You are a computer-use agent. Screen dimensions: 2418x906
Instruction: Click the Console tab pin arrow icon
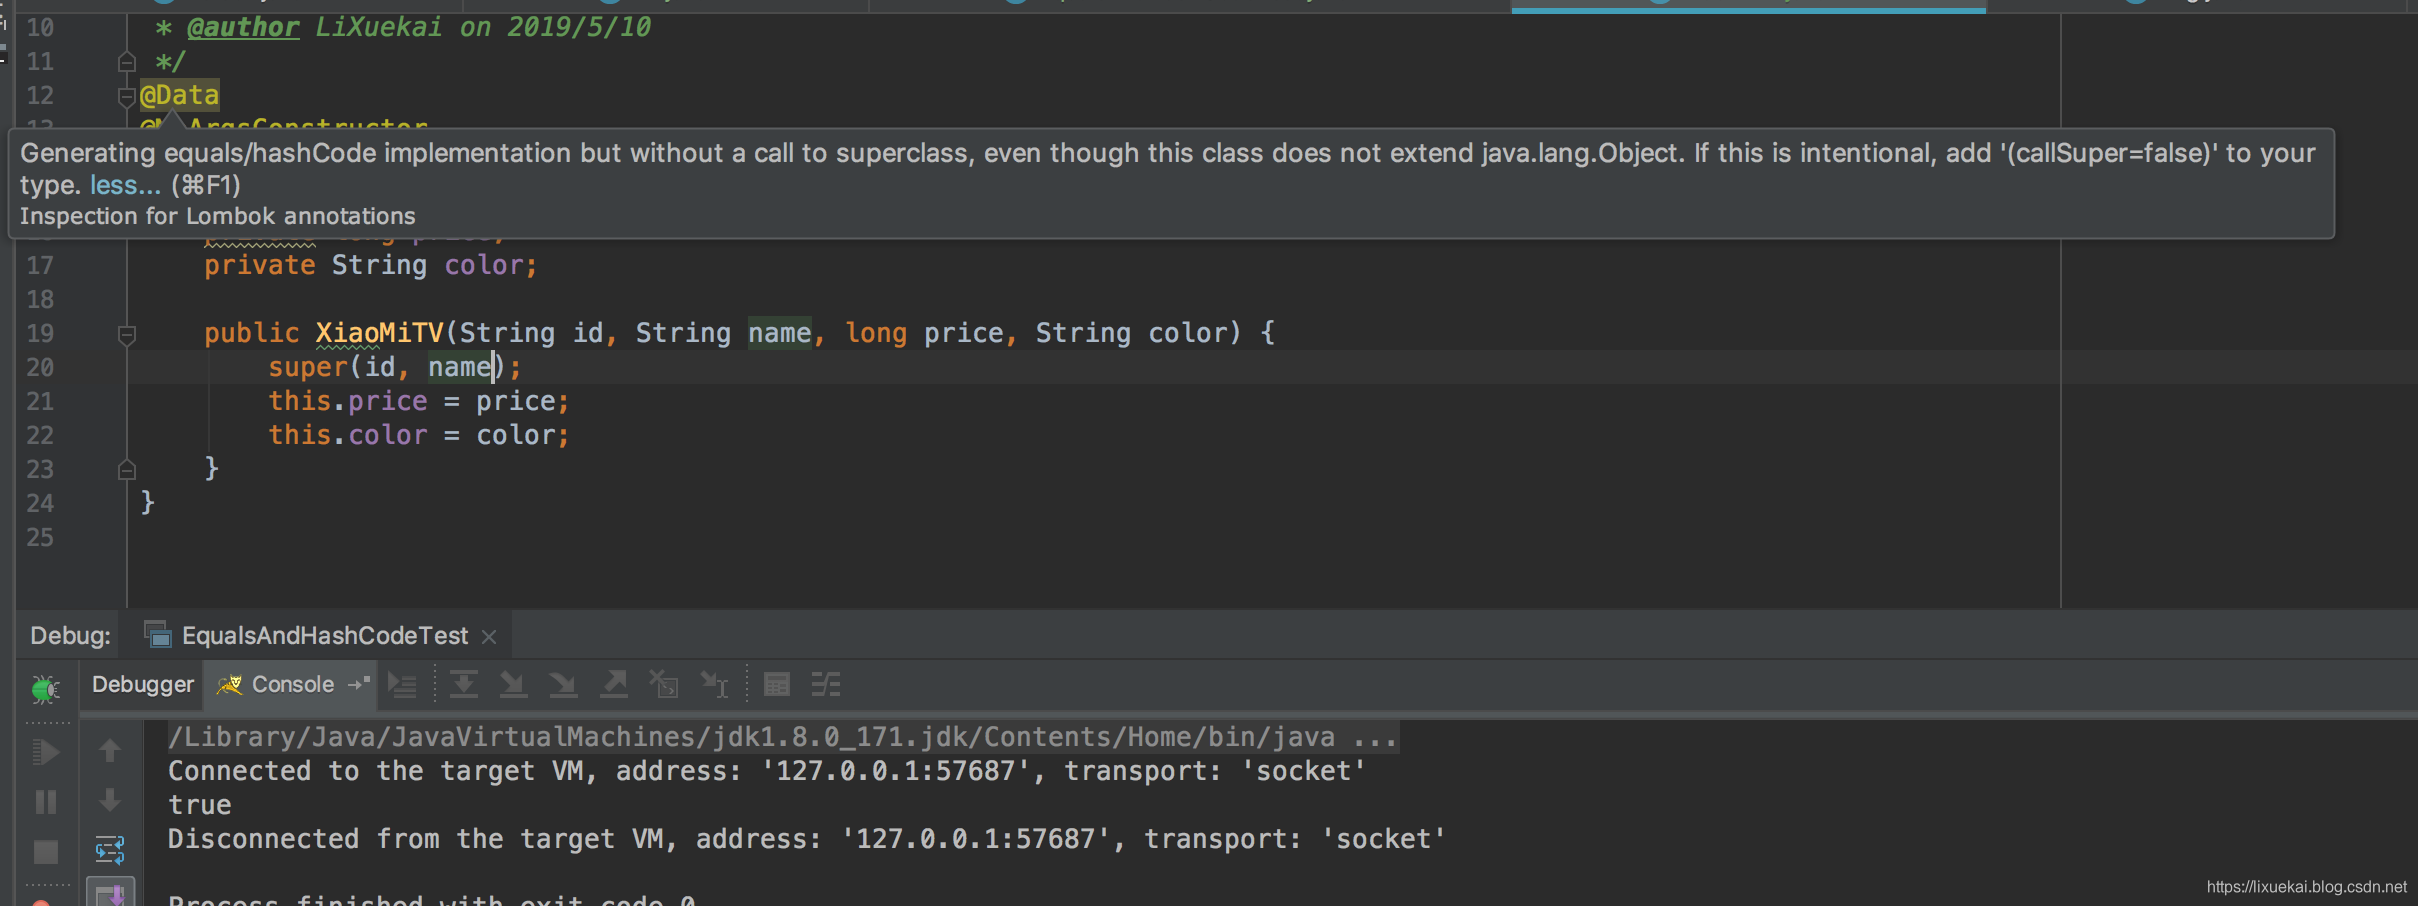point(358,684)
